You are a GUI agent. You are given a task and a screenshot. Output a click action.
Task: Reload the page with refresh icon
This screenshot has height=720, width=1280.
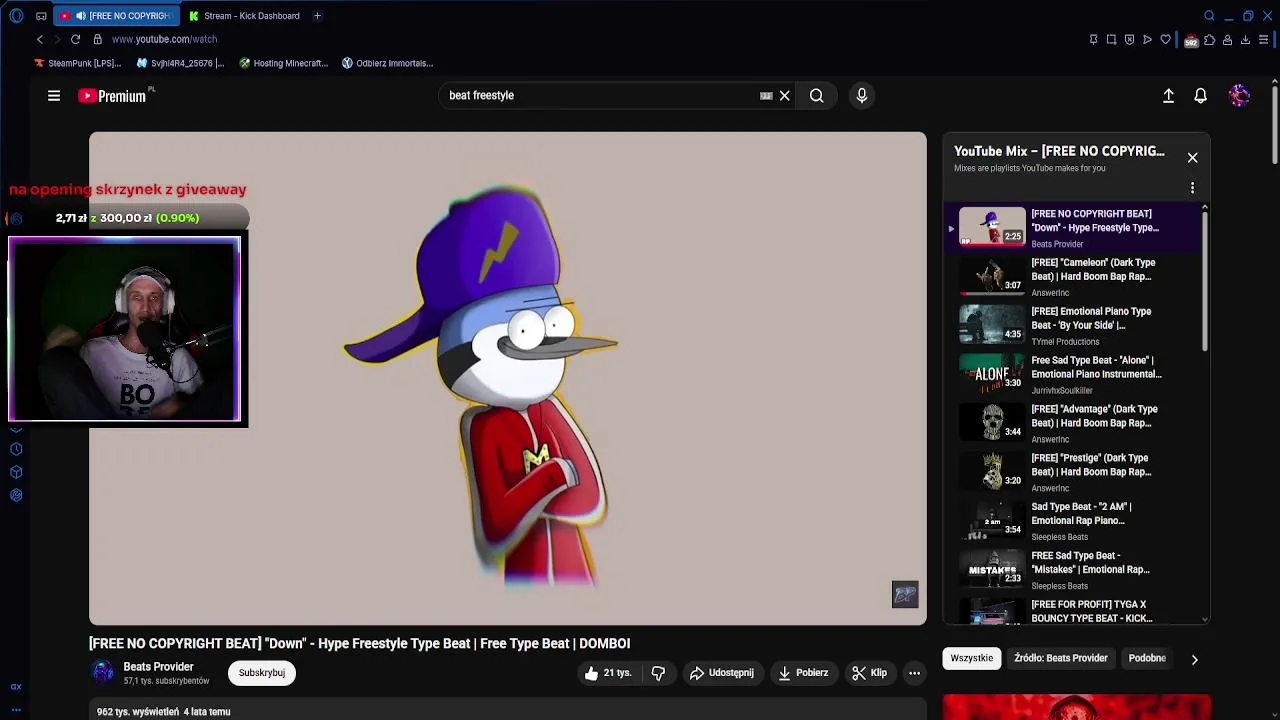(75, 39)
